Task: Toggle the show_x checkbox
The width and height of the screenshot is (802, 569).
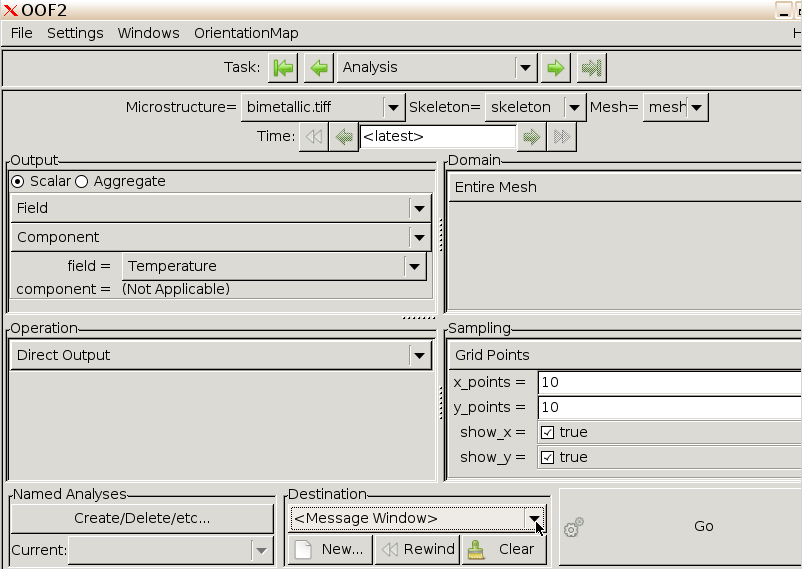Action: (547, 433)
